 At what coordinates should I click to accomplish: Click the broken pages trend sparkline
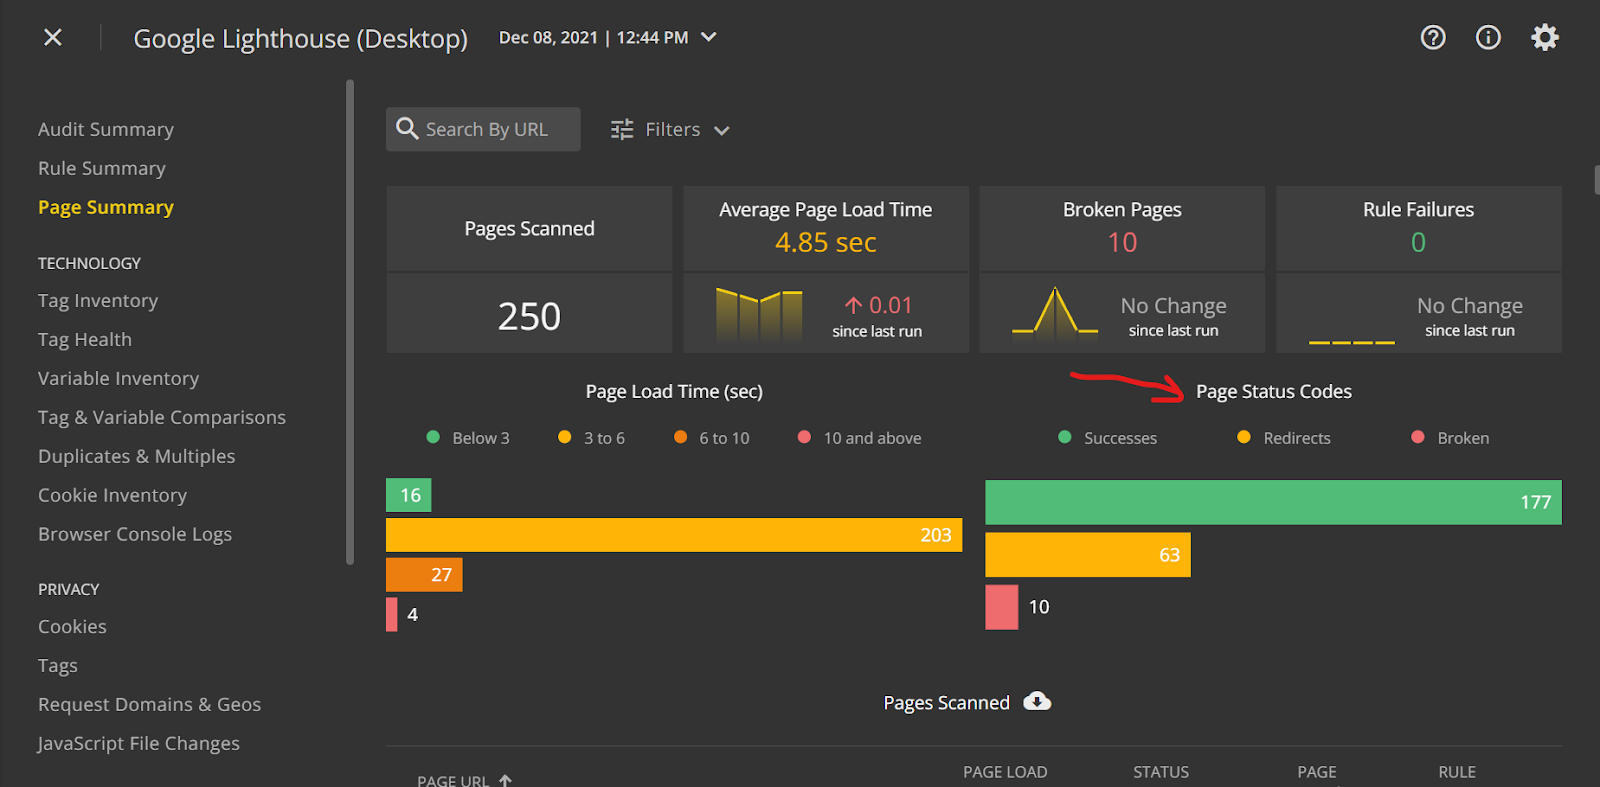coord(1055,312)
